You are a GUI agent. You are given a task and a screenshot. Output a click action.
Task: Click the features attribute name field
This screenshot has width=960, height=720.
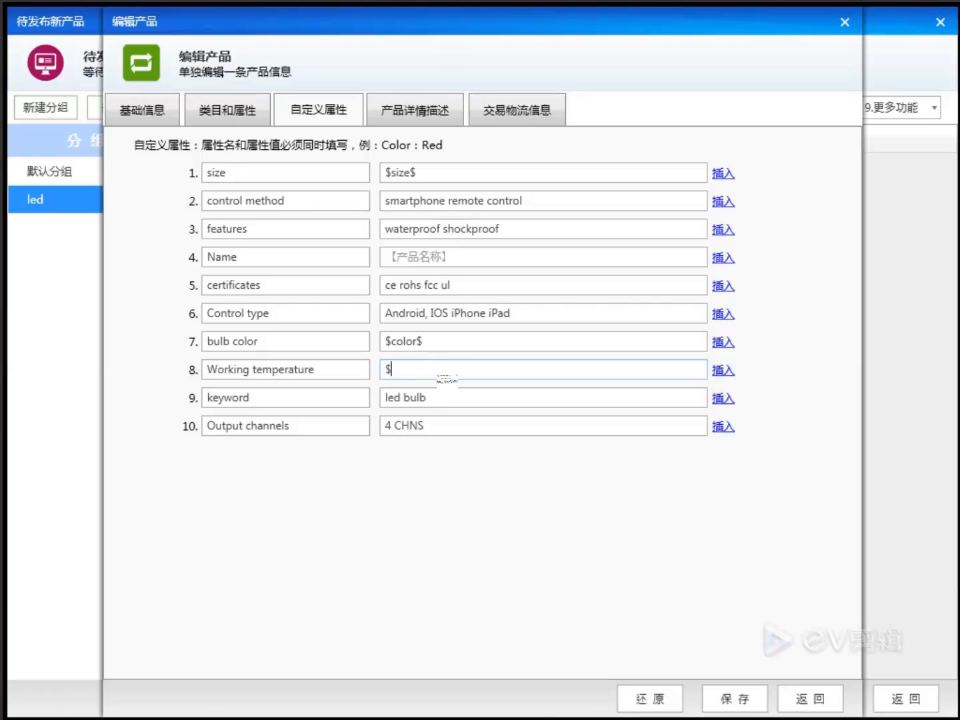pyautogui.click(x=285, y=229)
